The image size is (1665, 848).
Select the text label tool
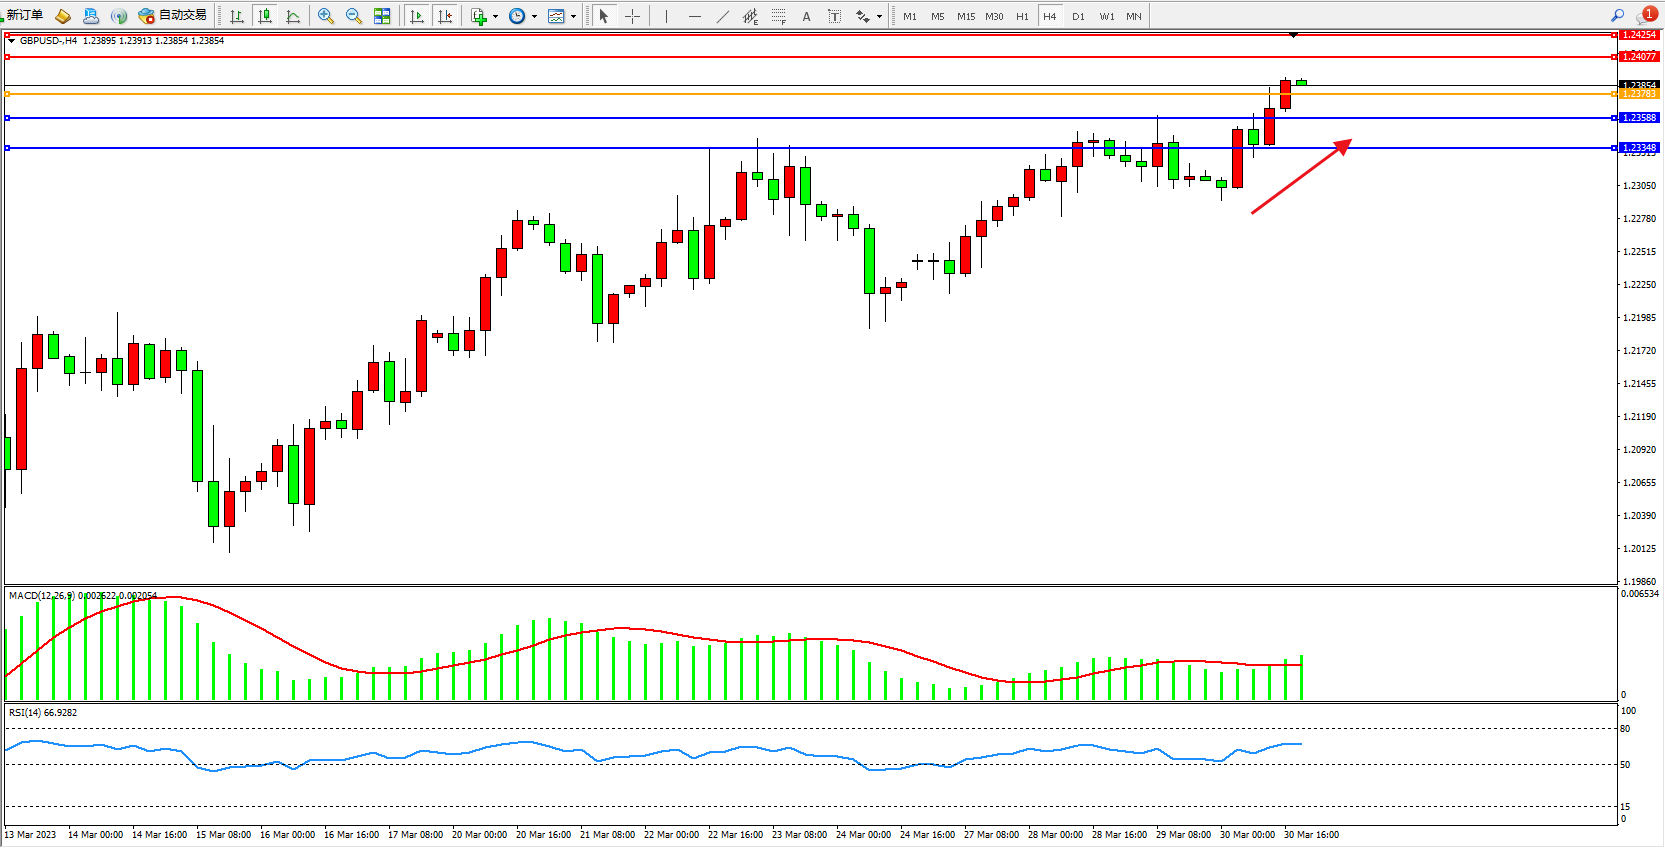807,16
